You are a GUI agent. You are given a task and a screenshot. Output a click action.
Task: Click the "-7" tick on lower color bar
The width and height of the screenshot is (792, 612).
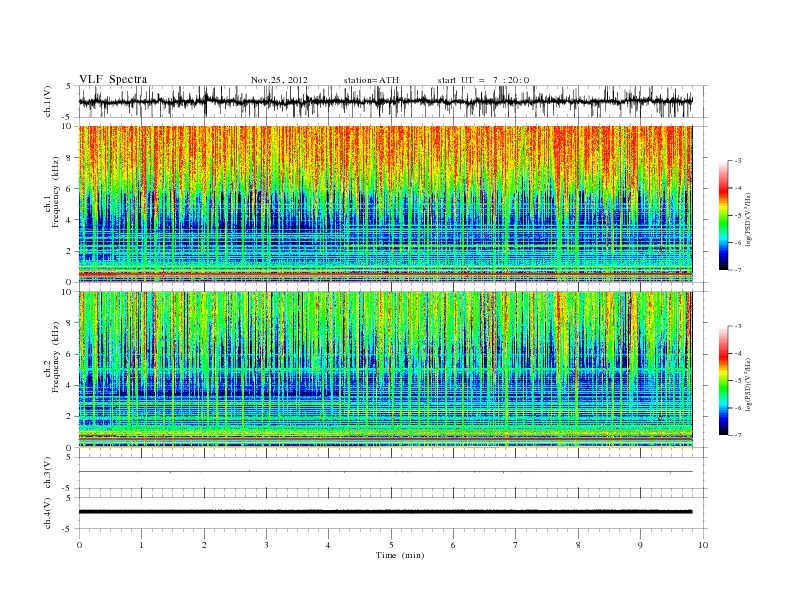click(738, 435)
